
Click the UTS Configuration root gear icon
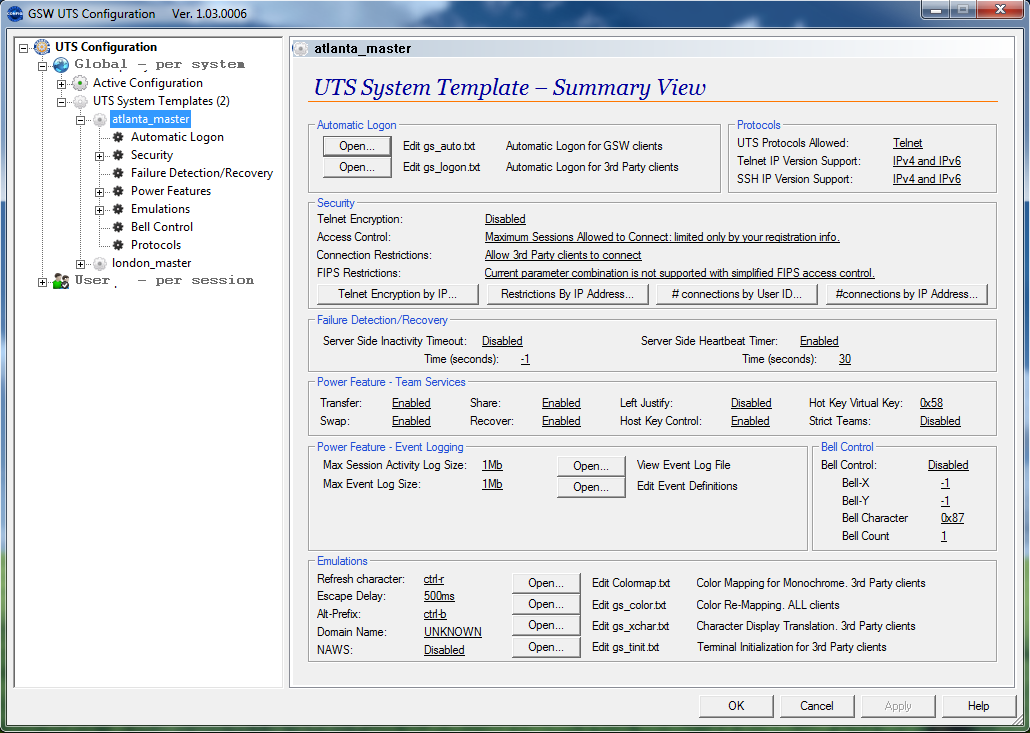coord(41,47)
